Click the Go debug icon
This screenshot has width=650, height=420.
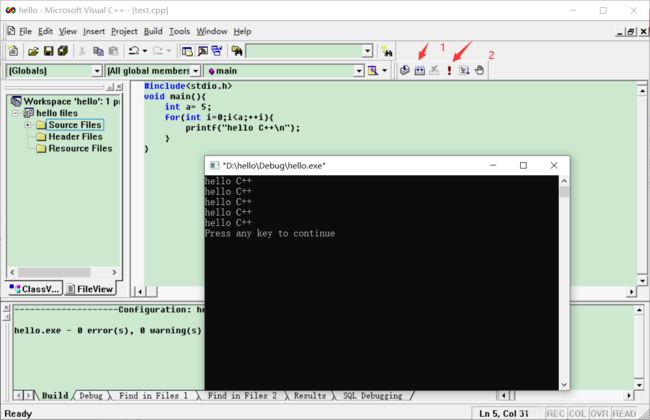[x=464, y=70]
